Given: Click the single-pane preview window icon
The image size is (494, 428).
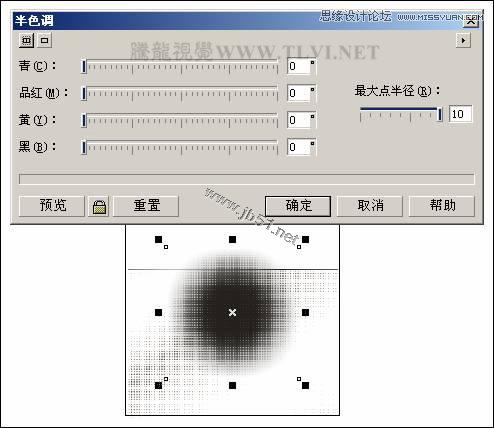Looking at the screenshot, I should (44, 41).
